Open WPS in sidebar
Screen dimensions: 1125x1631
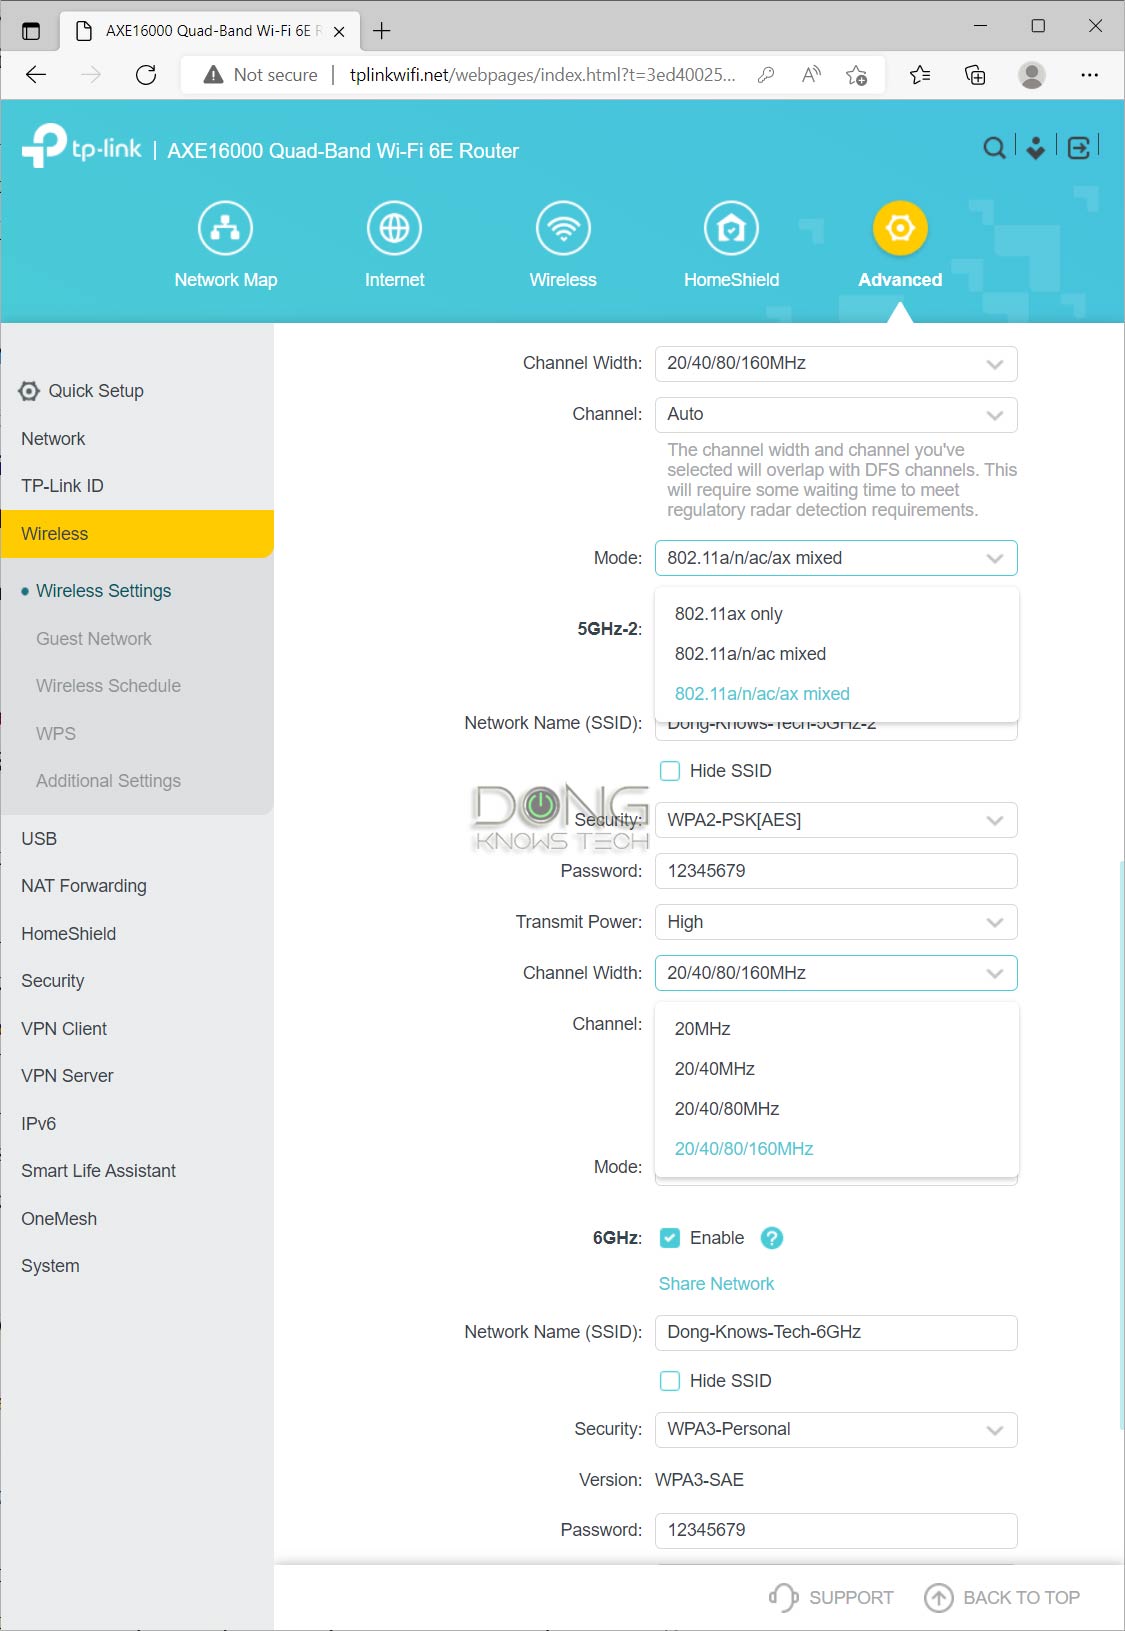click(x=56, y=734)
